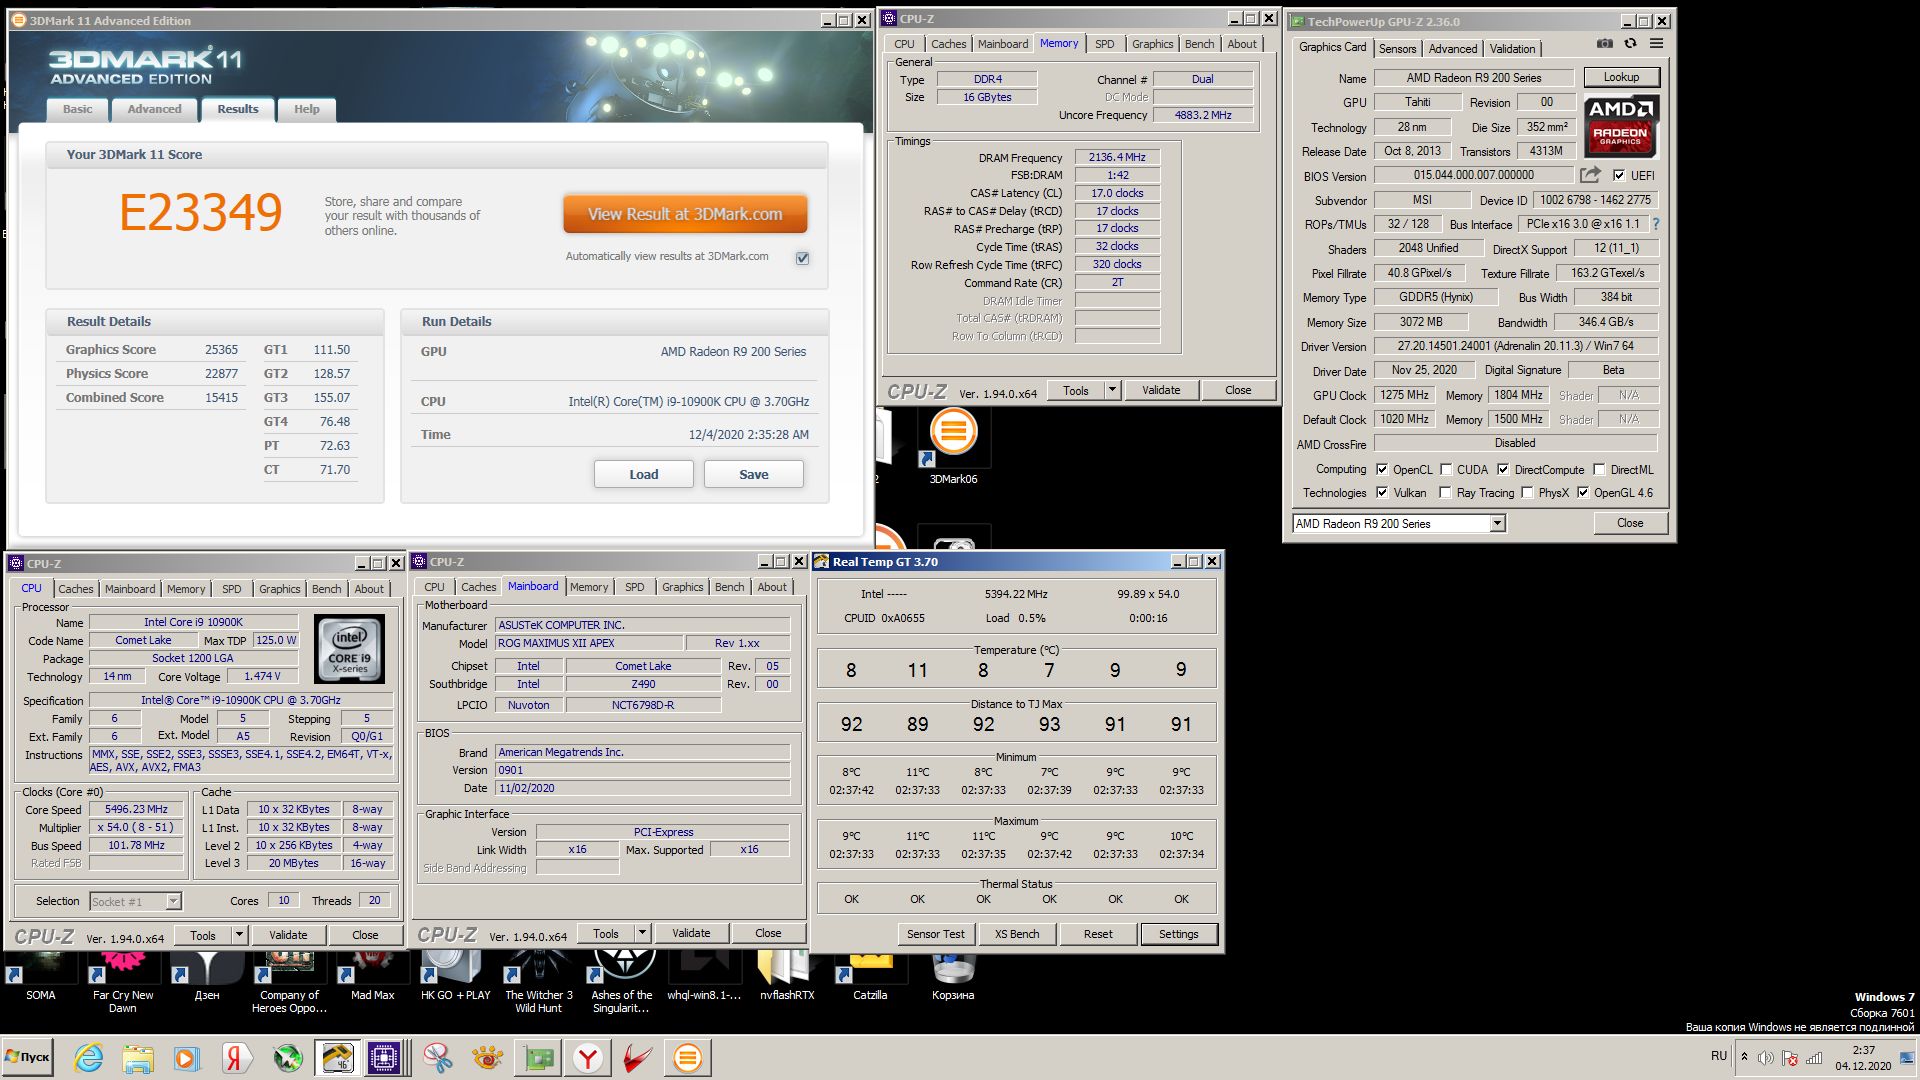Click the GPU-Z refresh icon

click(1630, 44)
